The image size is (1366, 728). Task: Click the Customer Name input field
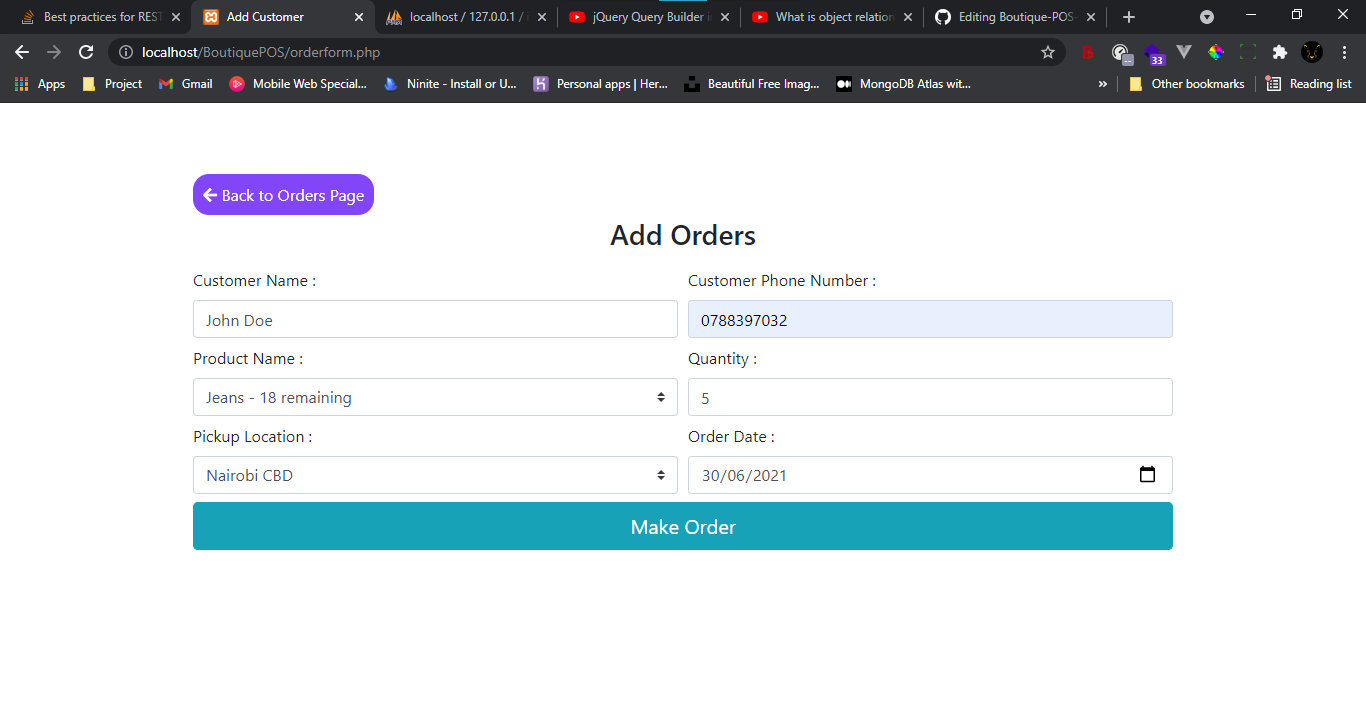pyautogui.click(x=435, y=319)
